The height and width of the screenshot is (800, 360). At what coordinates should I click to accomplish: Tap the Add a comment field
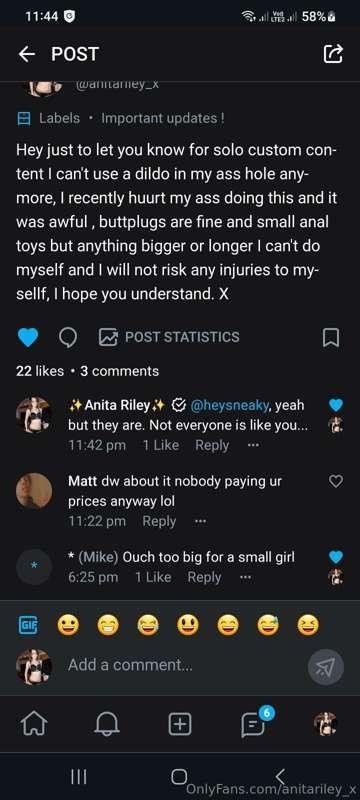tap(184, 665)
